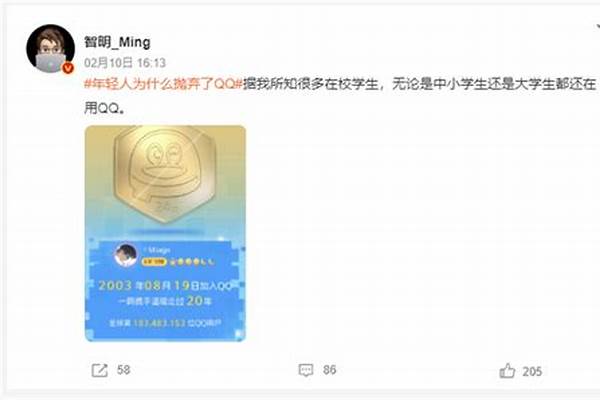
Task: Open 智明_Ming's profile avatar
Action: [50, 49]
